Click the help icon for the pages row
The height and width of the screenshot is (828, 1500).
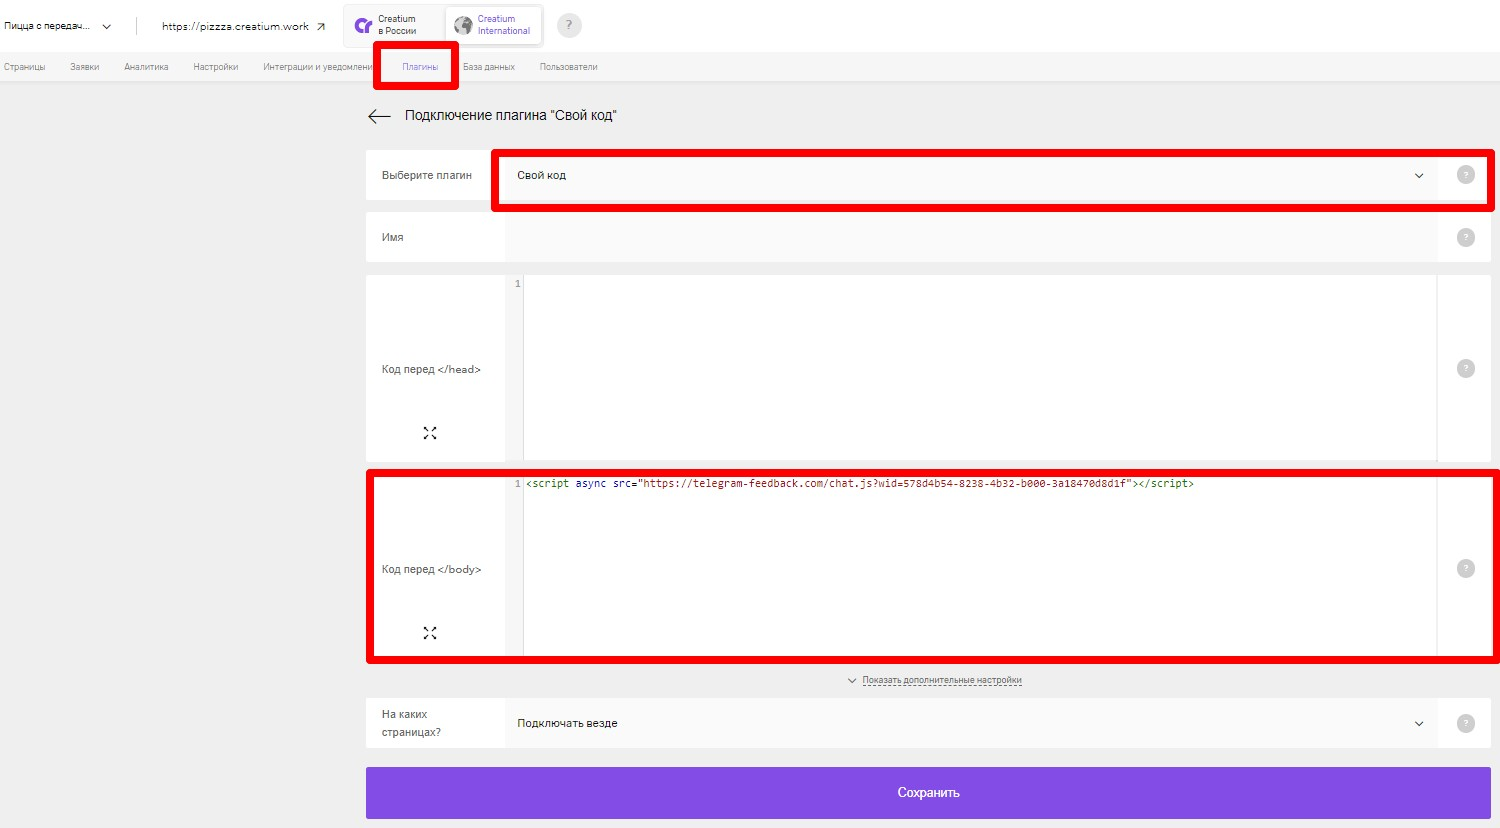(1466, 723)
